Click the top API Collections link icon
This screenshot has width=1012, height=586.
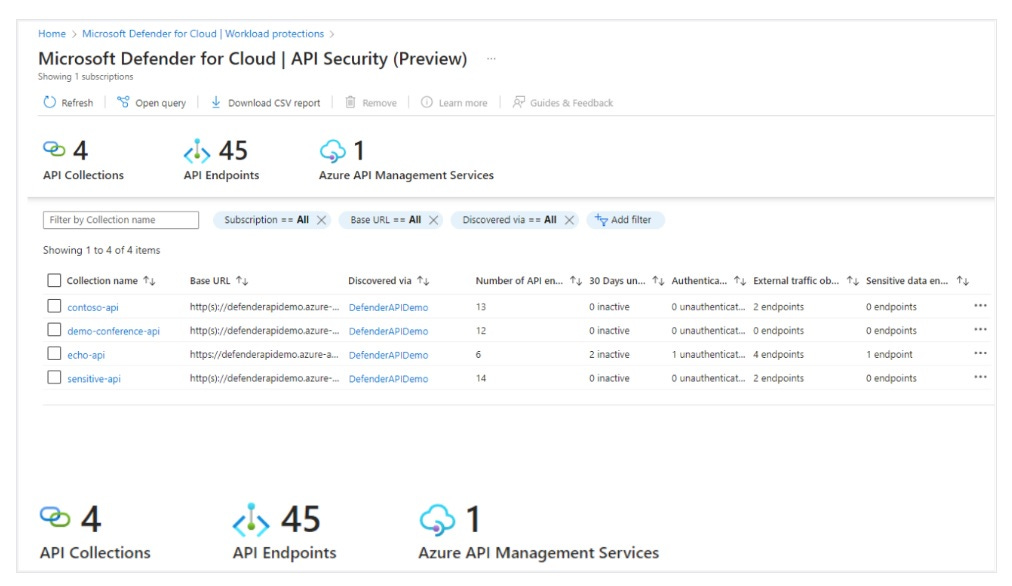[x=54, y=149]
